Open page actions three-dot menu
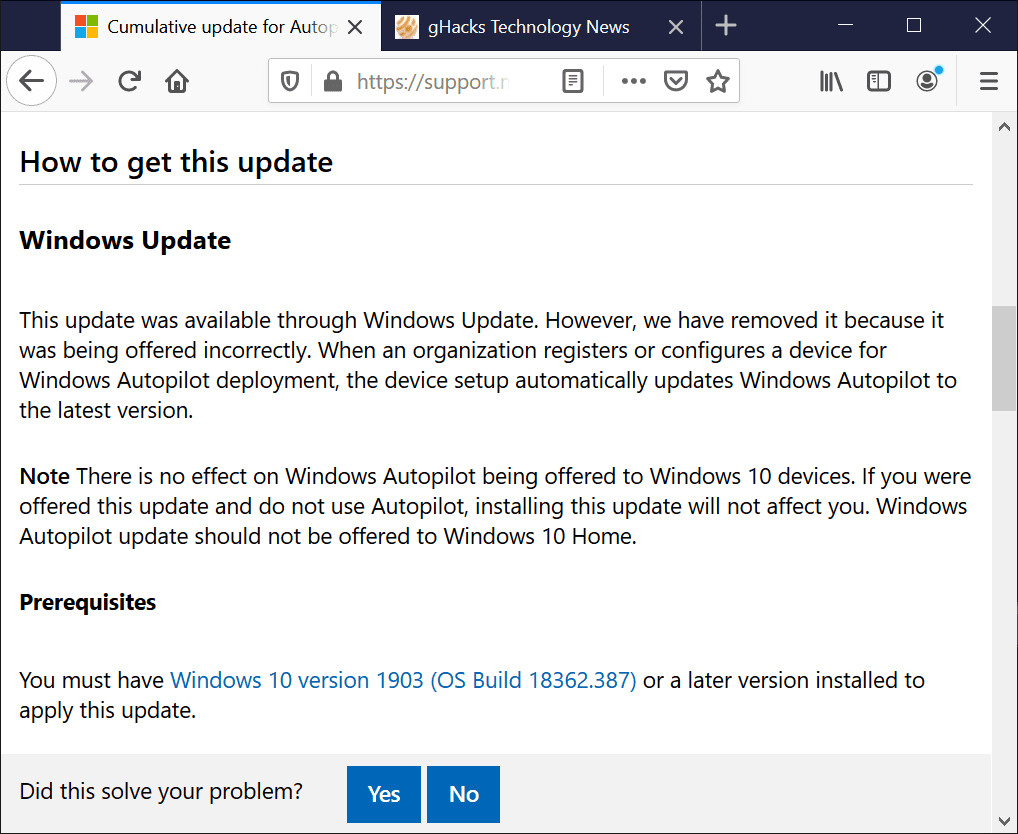 (x=633, y=81)
